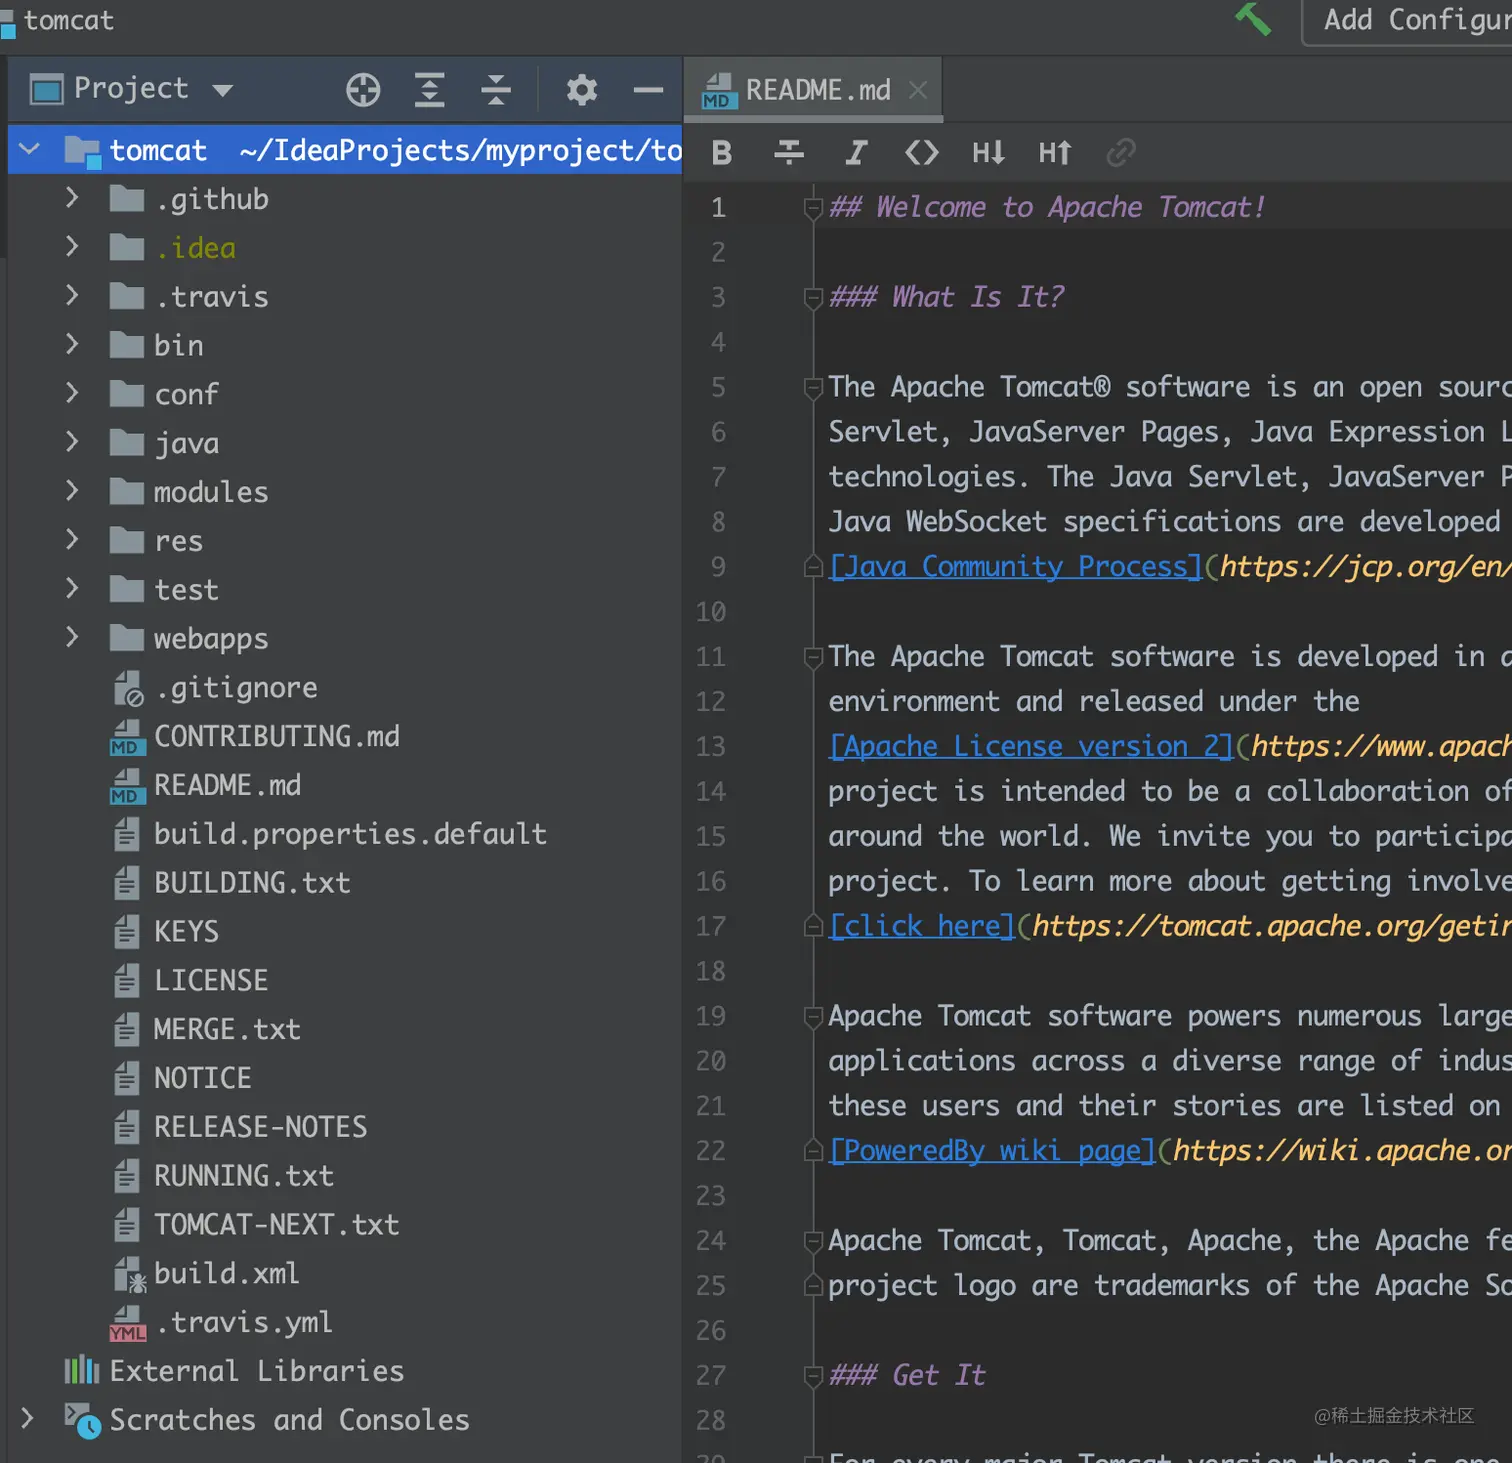Close the README.md tab
Image resolution: width=1512 pixels, height=1463 pixels.
917,90
